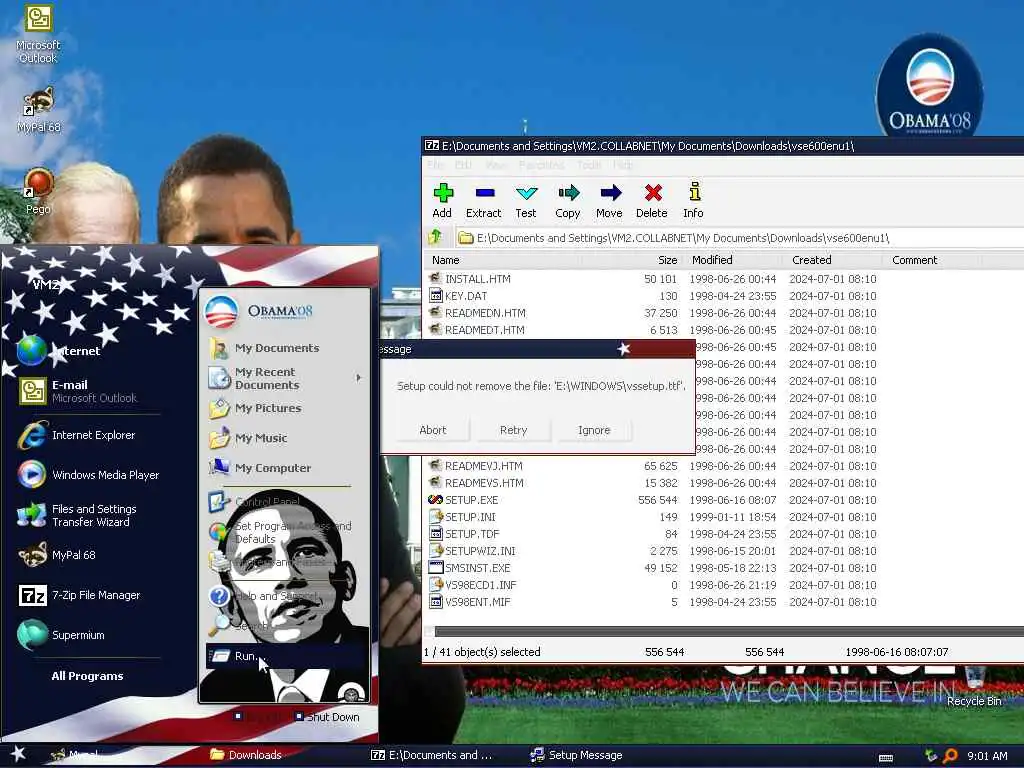1024x768 pixels.
Task: Open the Tools menu in 7-Zip
Action: [x=588, y=165]
